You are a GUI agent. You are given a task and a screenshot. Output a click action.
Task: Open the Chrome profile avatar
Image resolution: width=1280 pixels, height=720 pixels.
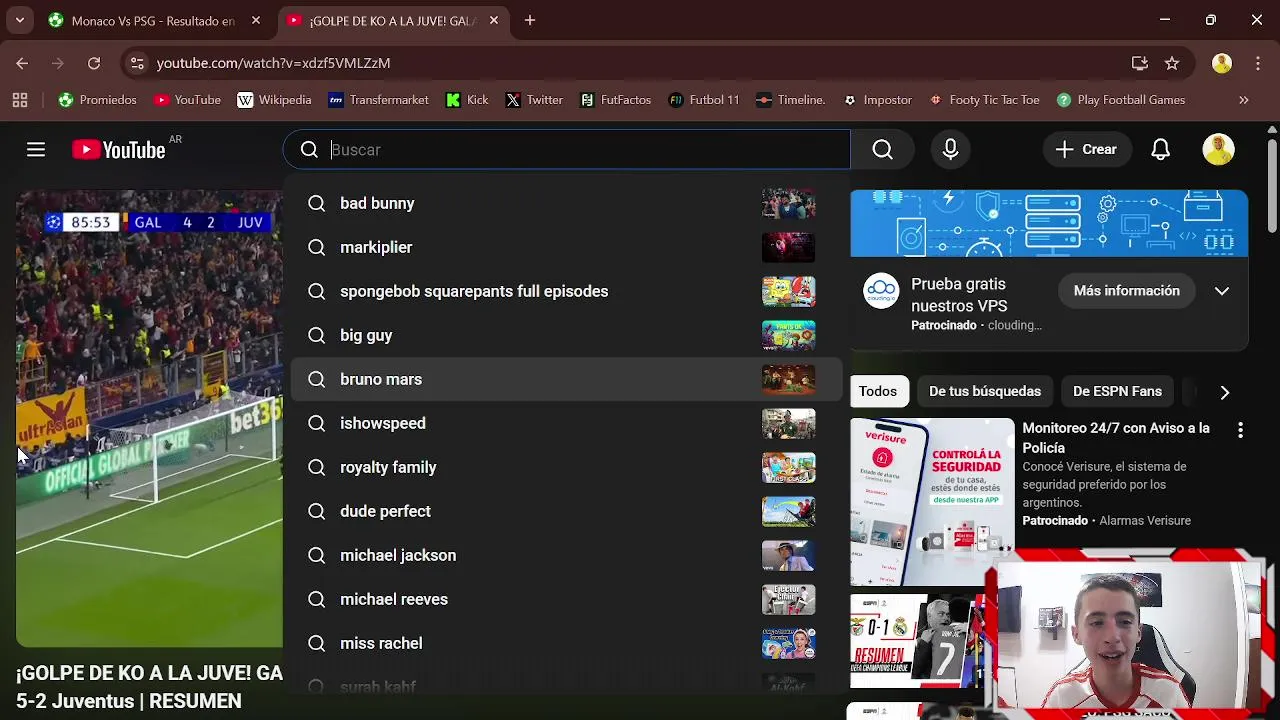(1222, 63)
